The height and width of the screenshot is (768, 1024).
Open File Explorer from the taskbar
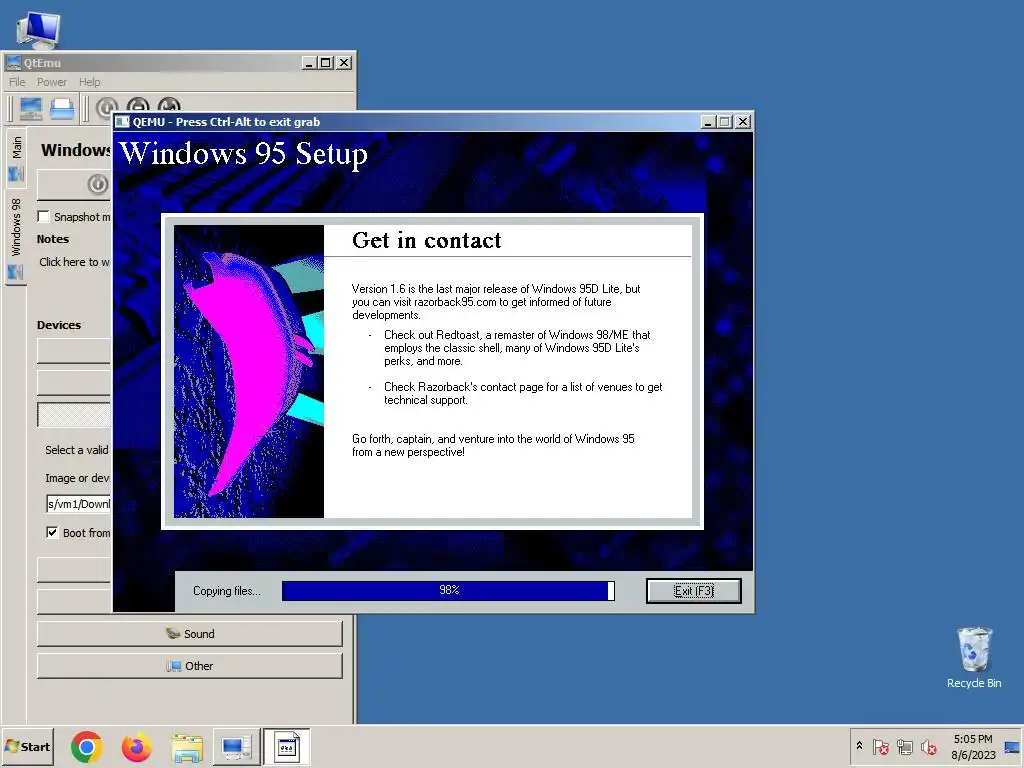(187, 746)
